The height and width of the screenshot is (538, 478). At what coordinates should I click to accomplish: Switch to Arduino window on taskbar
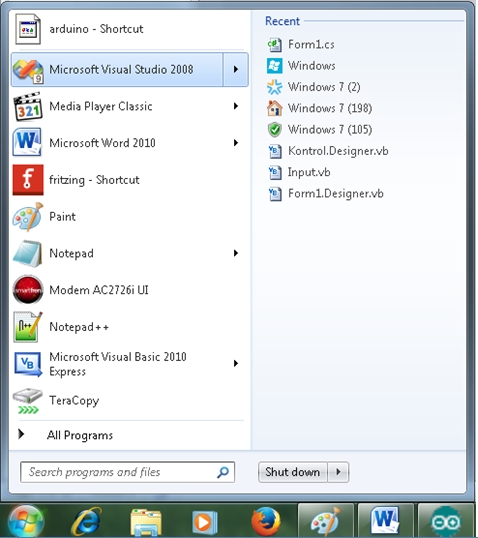pos(445,521)
